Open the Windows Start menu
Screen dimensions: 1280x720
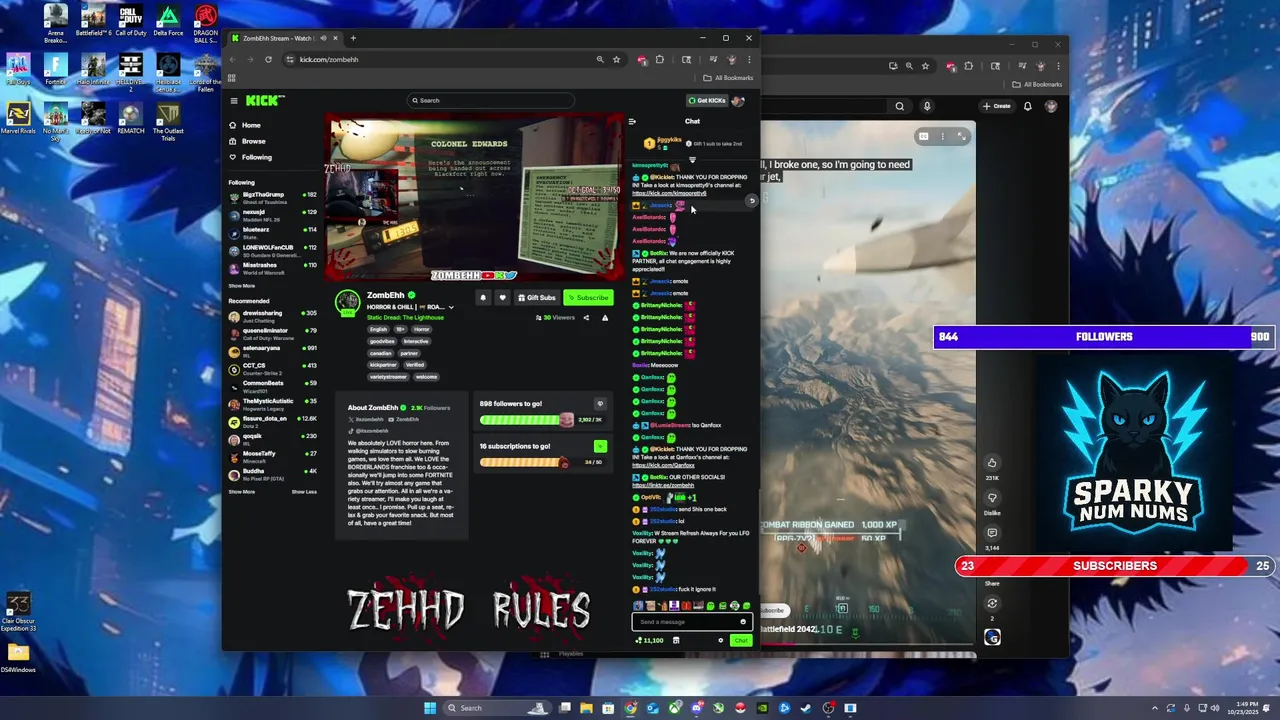(x=430, y=708)
